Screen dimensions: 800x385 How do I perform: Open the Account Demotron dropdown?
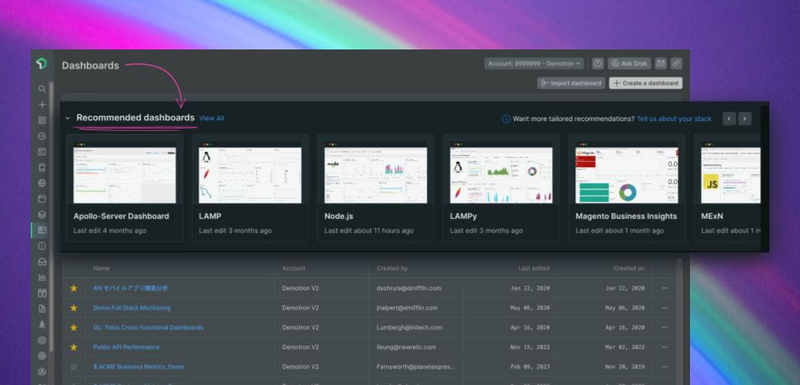click(534, 64)
